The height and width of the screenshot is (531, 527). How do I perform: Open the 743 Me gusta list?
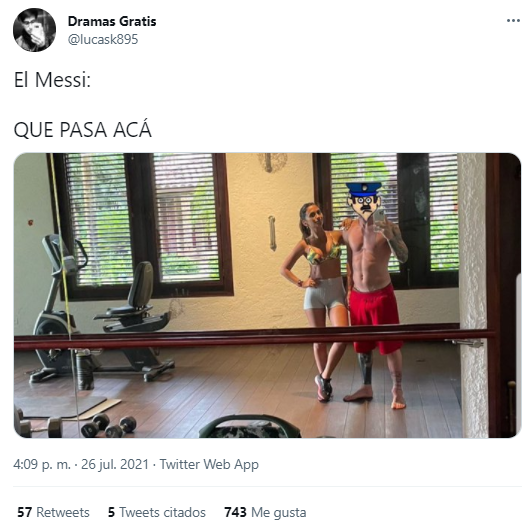(x=265, y=512)
